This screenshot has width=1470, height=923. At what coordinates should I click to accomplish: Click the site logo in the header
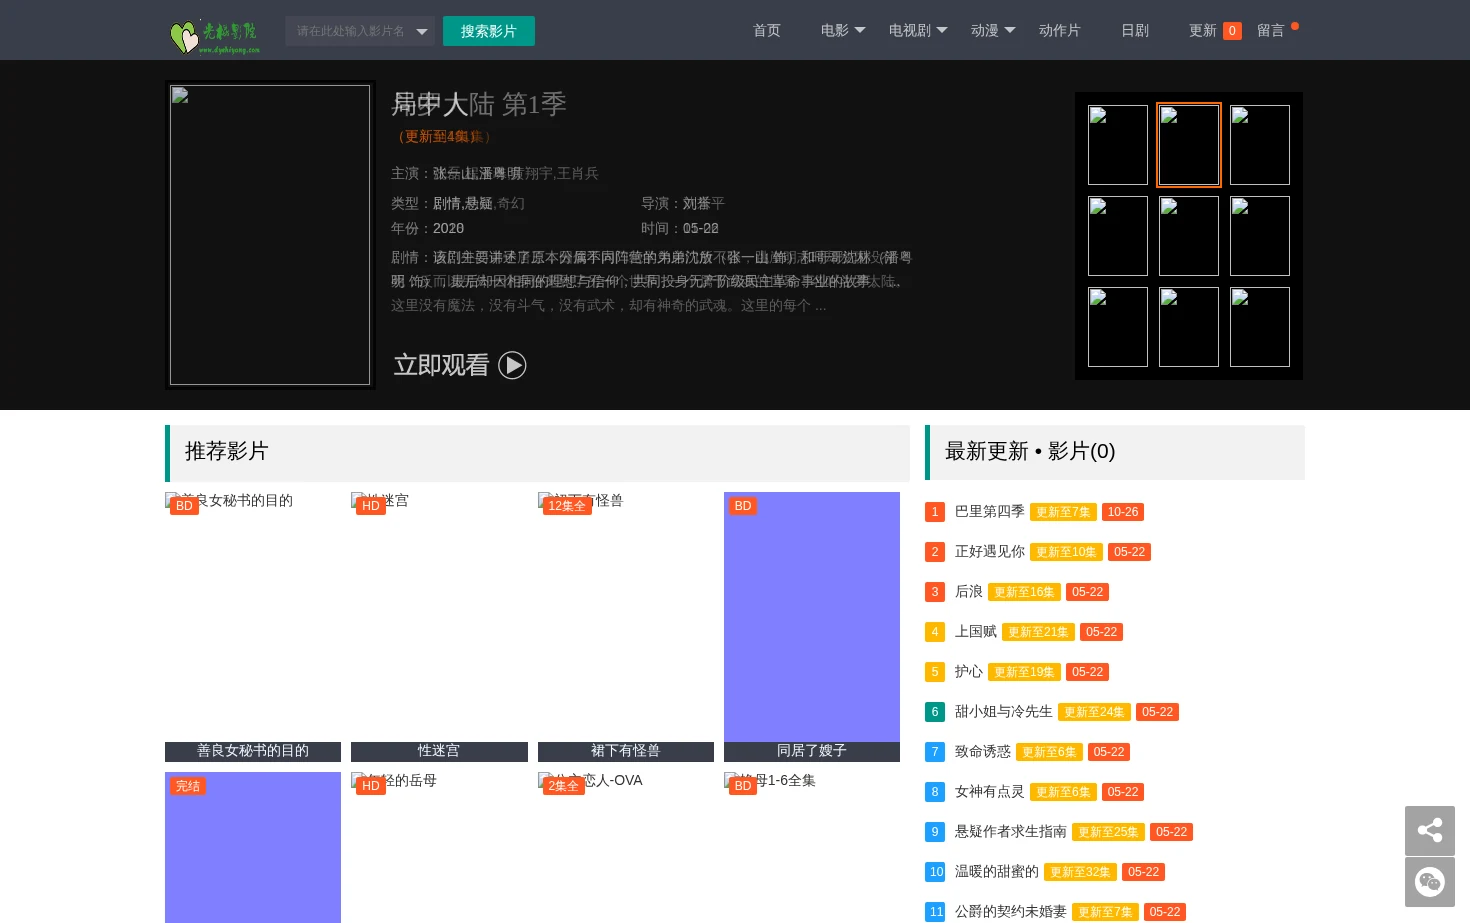click(215, 36)
